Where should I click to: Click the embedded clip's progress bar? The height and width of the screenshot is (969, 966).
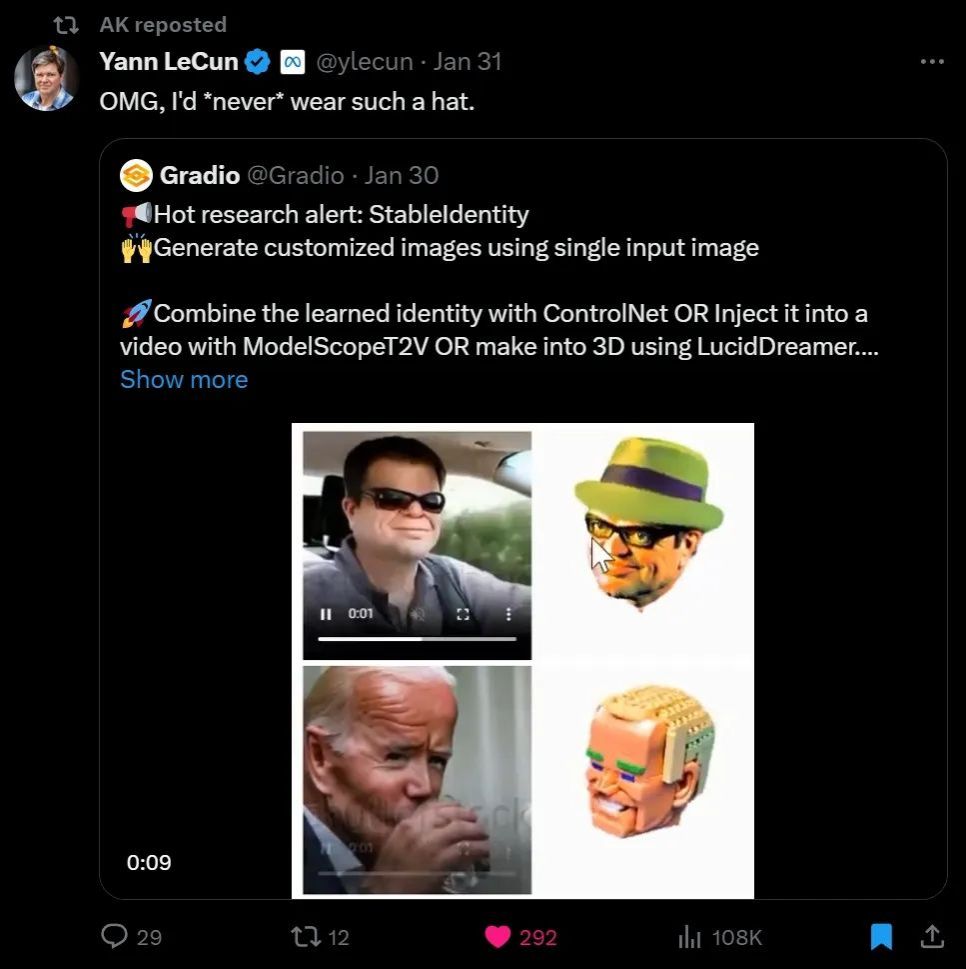pyautogui.click(x=417, y=638)
